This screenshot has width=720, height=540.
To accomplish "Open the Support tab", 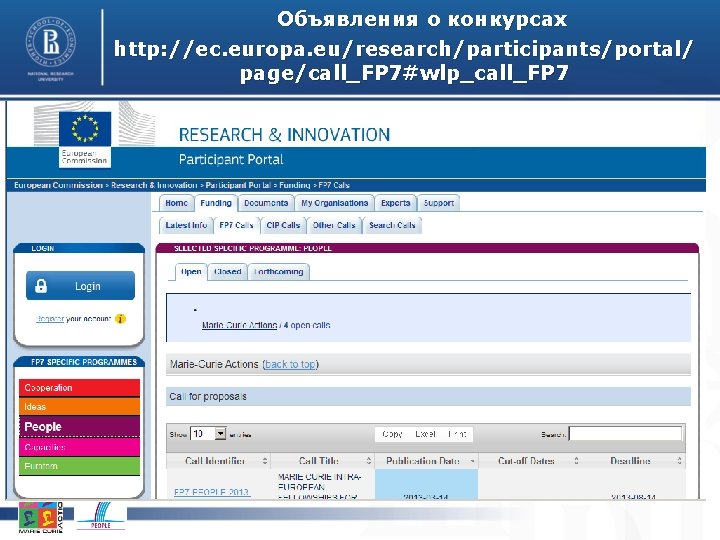I will 439,203.
